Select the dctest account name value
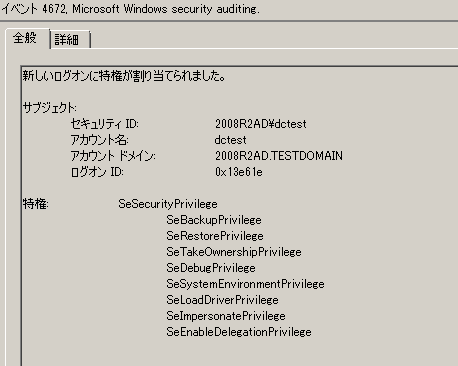 click(231, 140)
